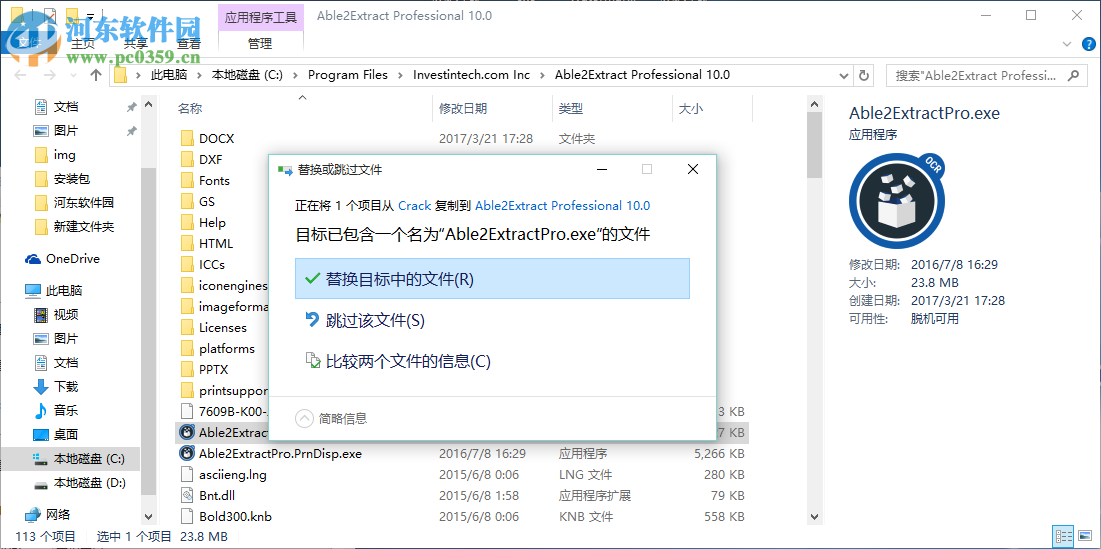Choose replace the files in destination option

coord(492,279)
